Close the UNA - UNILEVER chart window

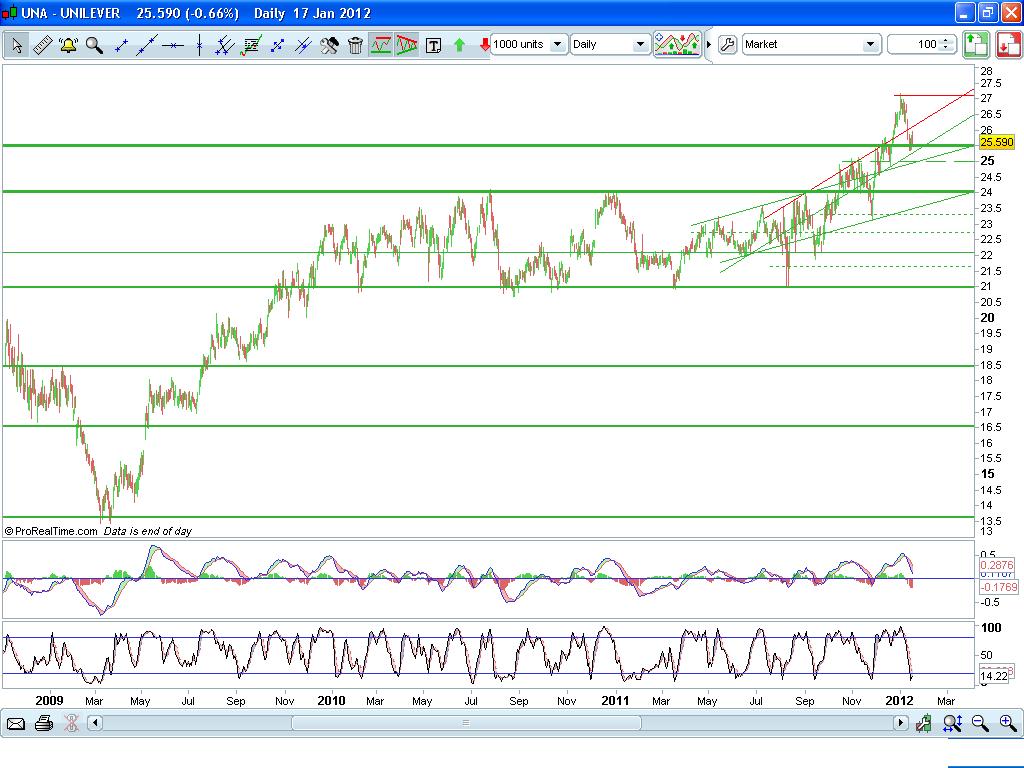point(1010,12)
